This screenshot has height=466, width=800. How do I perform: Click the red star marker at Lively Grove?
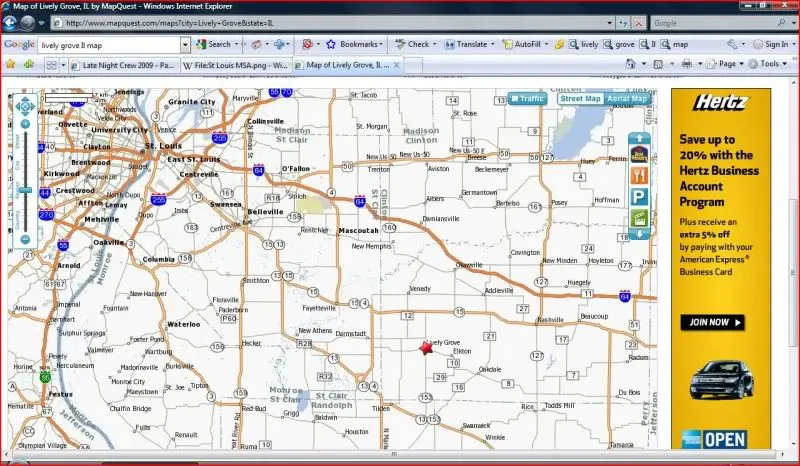tap(426, 348)
